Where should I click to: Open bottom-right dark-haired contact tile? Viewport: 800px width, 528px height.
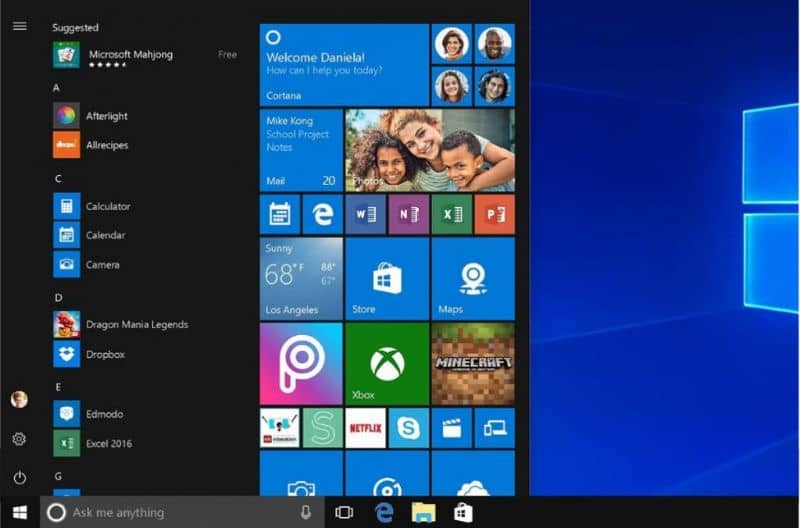click(x=494, y=87)
